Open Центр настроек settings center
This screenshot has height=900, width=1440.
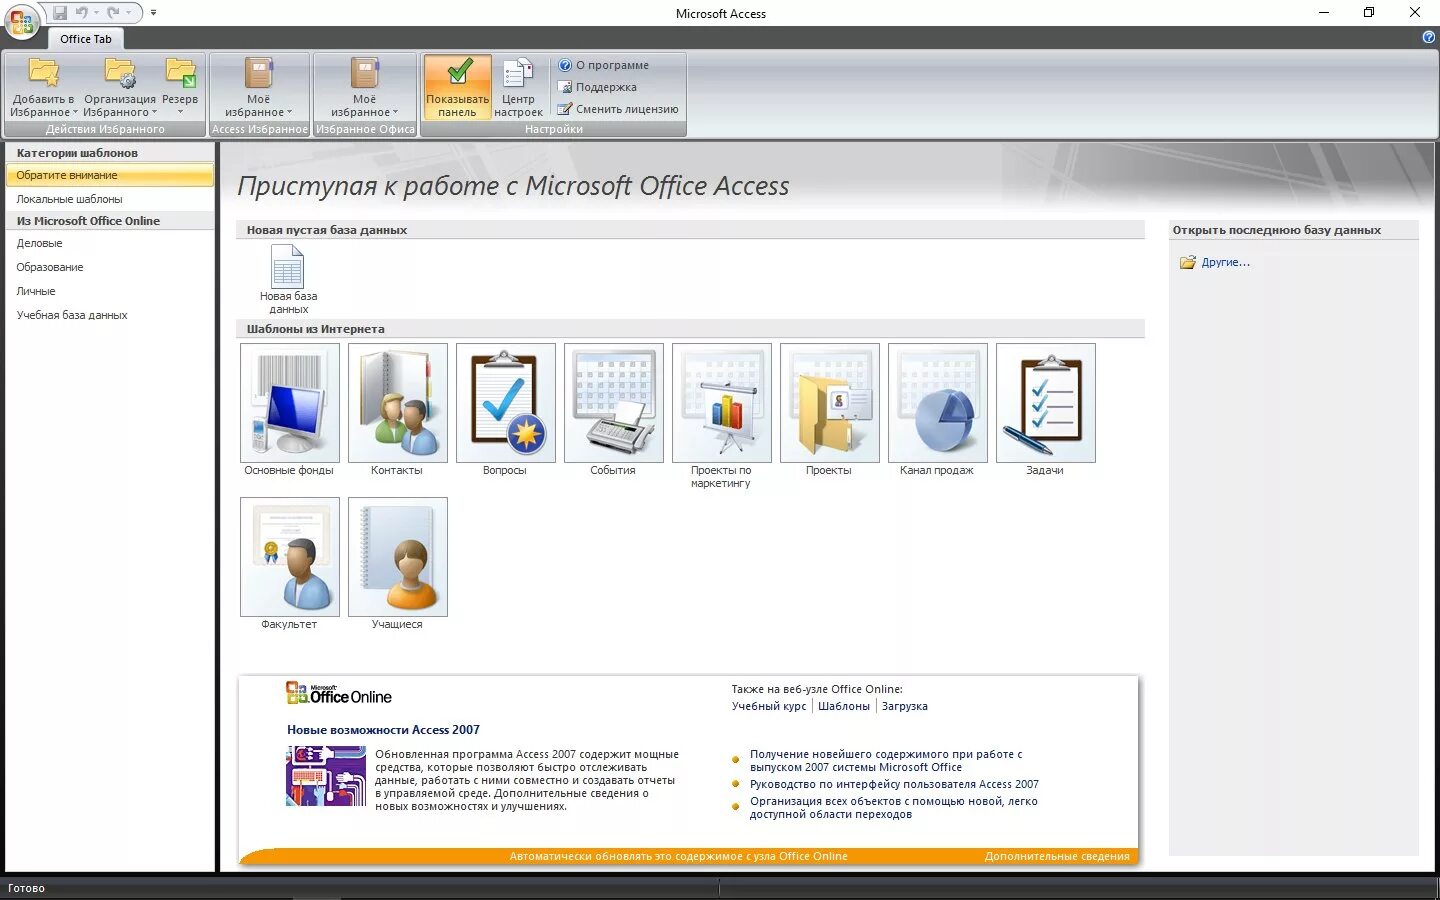(518, 88)
